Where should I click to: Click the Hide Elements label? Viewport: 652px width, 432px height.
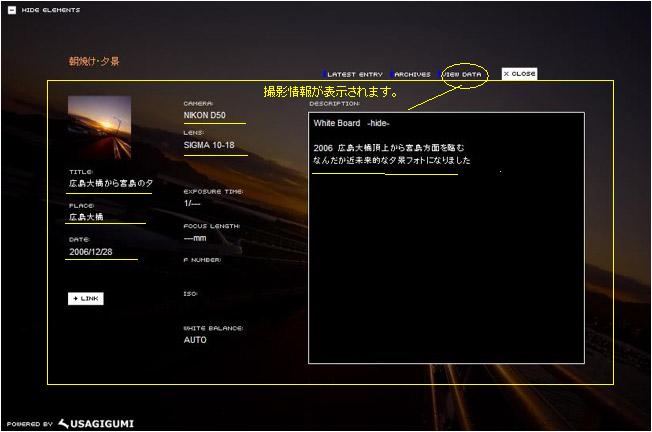pos(51,10)
